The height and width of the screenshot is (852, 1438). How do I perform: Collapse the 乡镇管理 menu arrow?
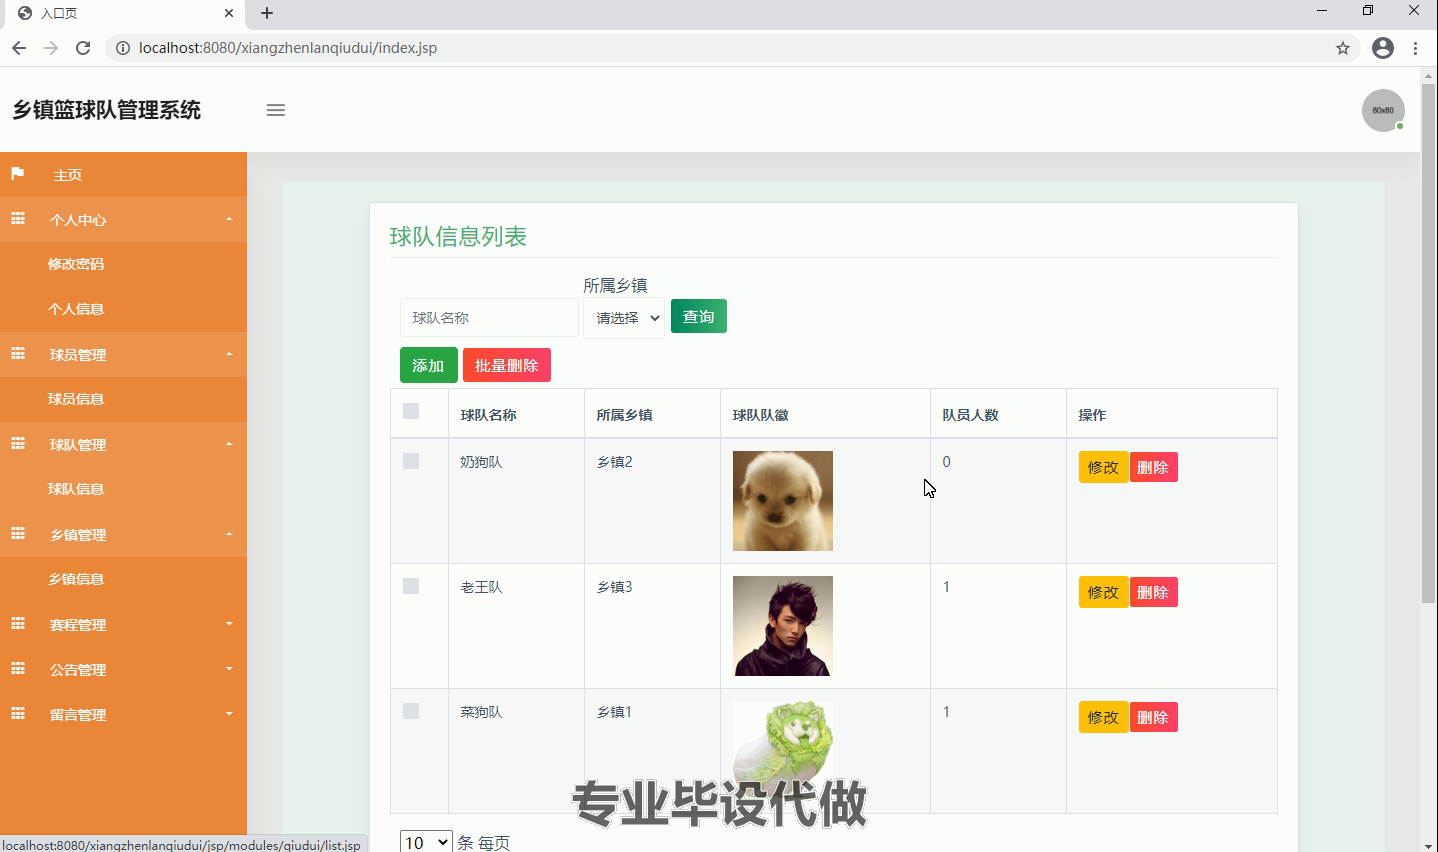[x=229, y=534]
